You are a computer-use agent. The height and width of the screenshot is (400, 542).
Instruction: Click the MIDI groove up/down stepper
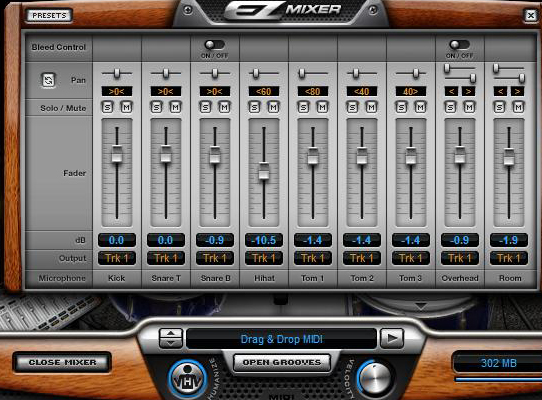171,338
